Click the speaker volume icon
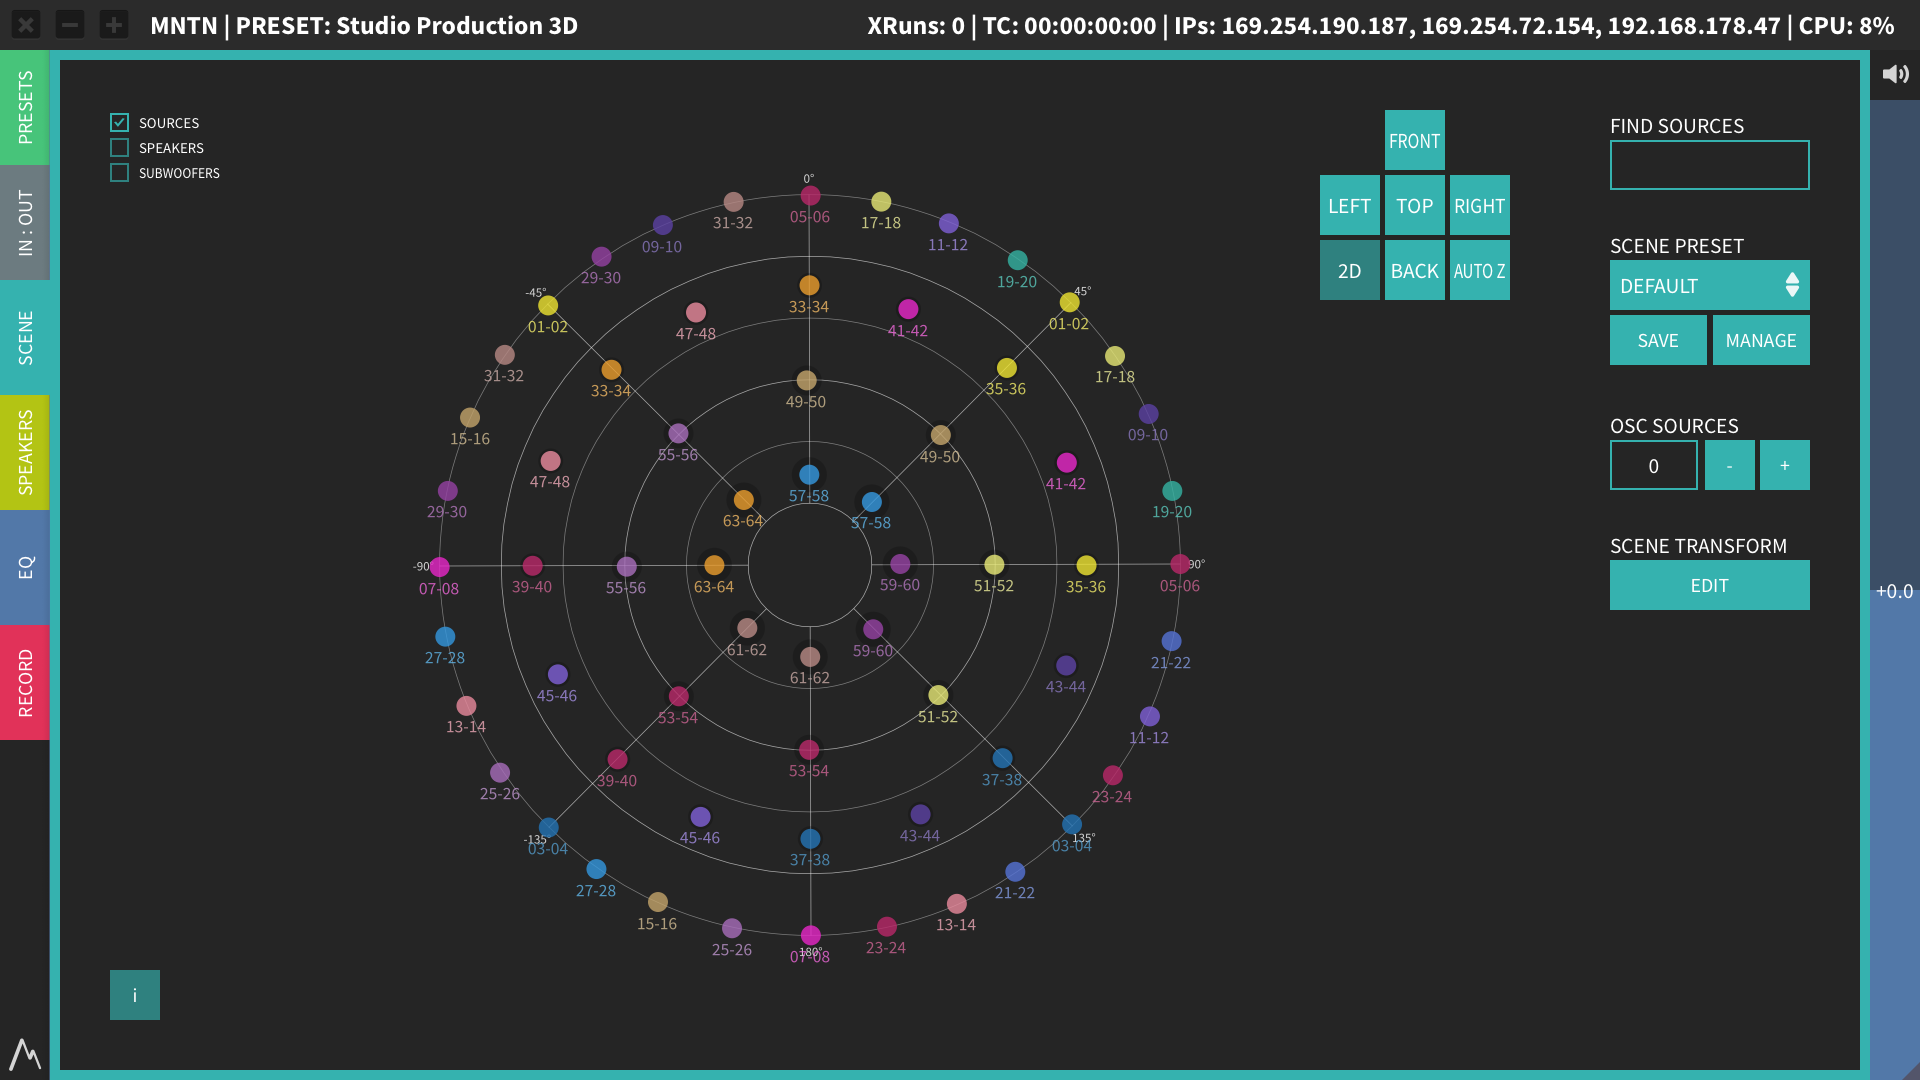This screenshot has height=1080, width=1920. [1895, 74]
